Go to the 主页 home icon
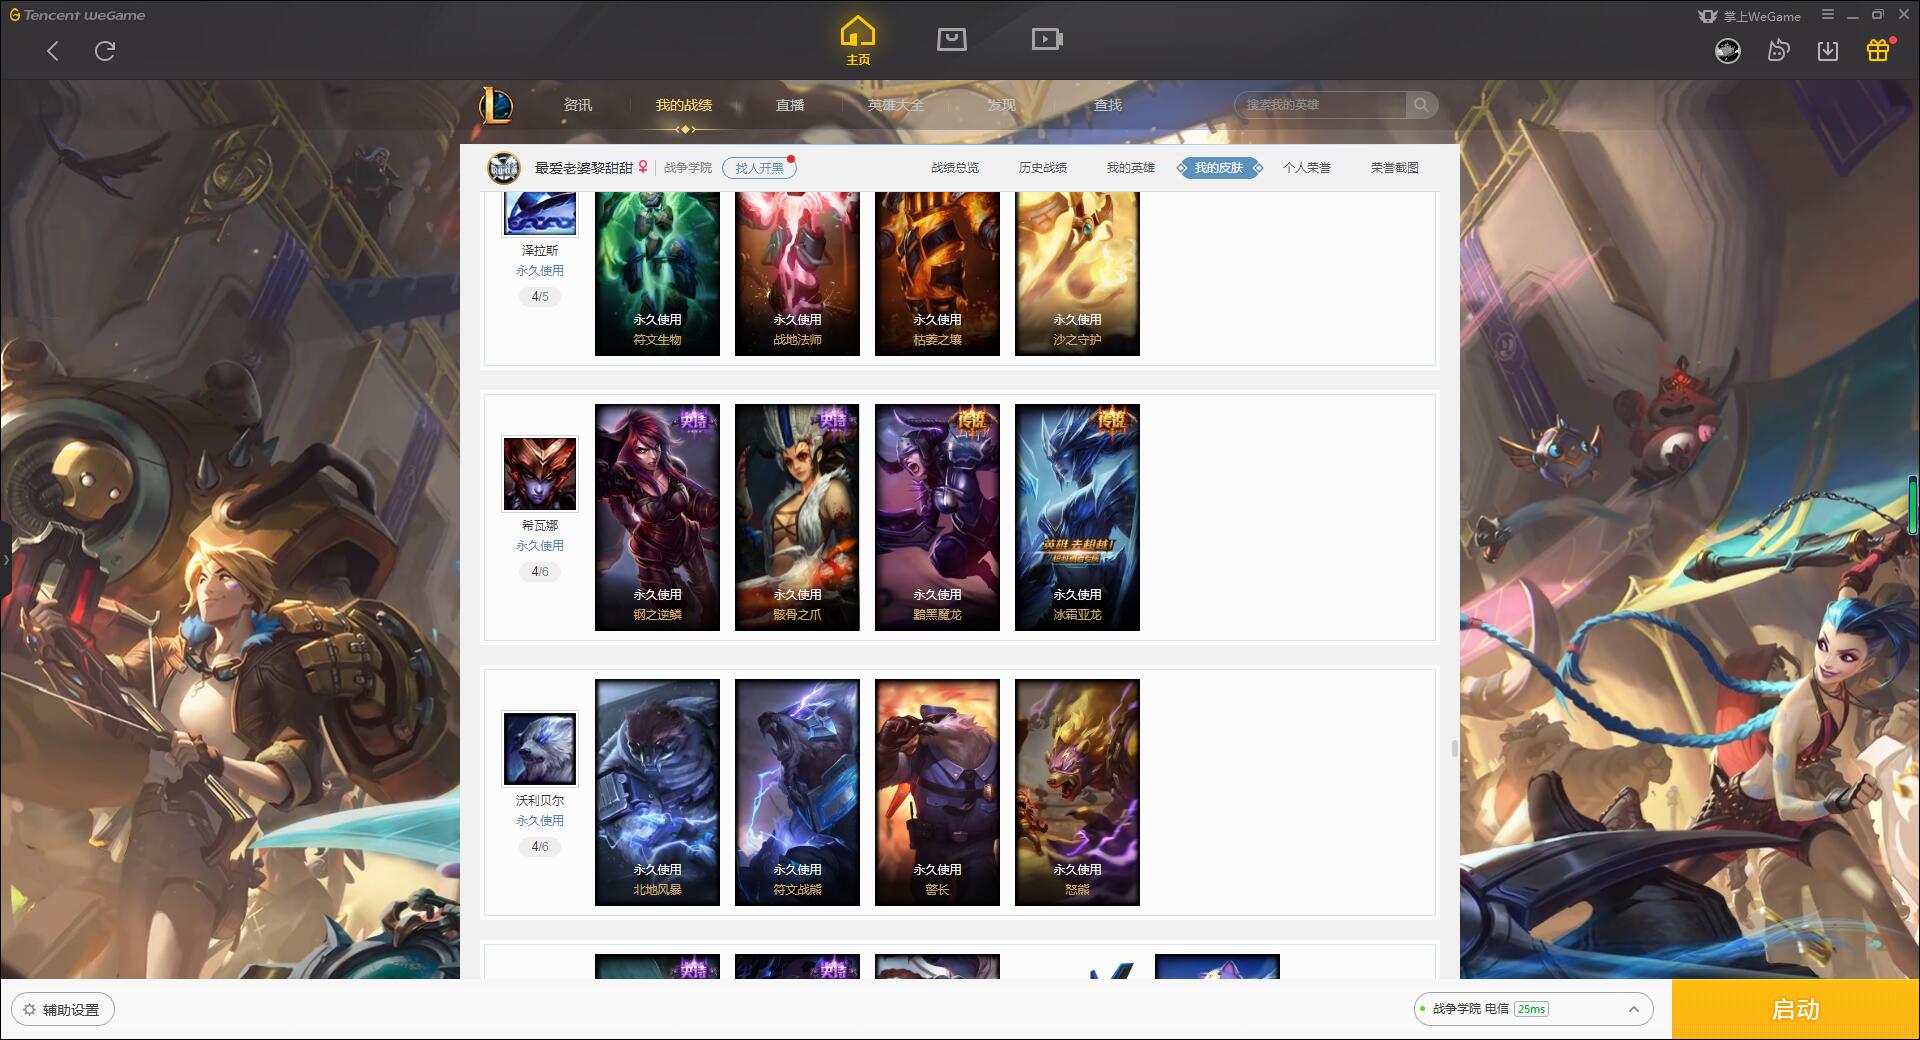The image size is (1920, 1040). [858, 41]
